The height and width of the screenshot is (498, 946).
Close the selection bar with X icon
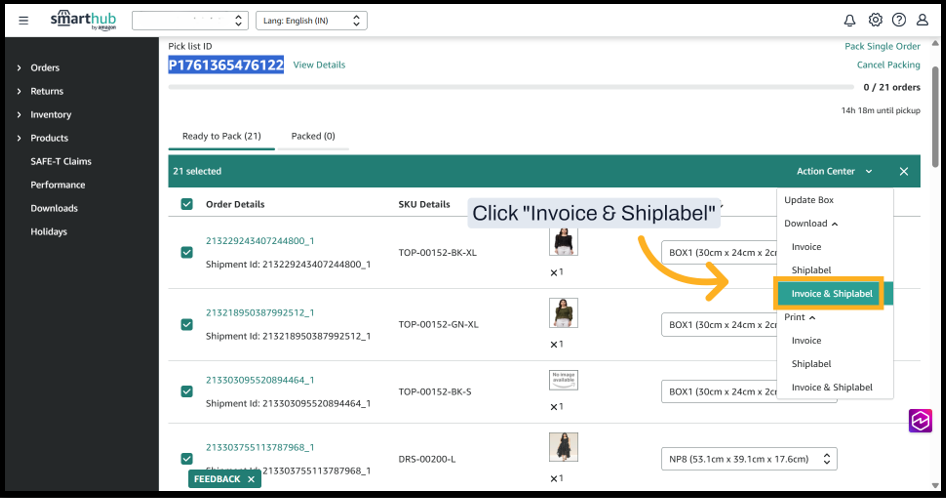(903, 171)
